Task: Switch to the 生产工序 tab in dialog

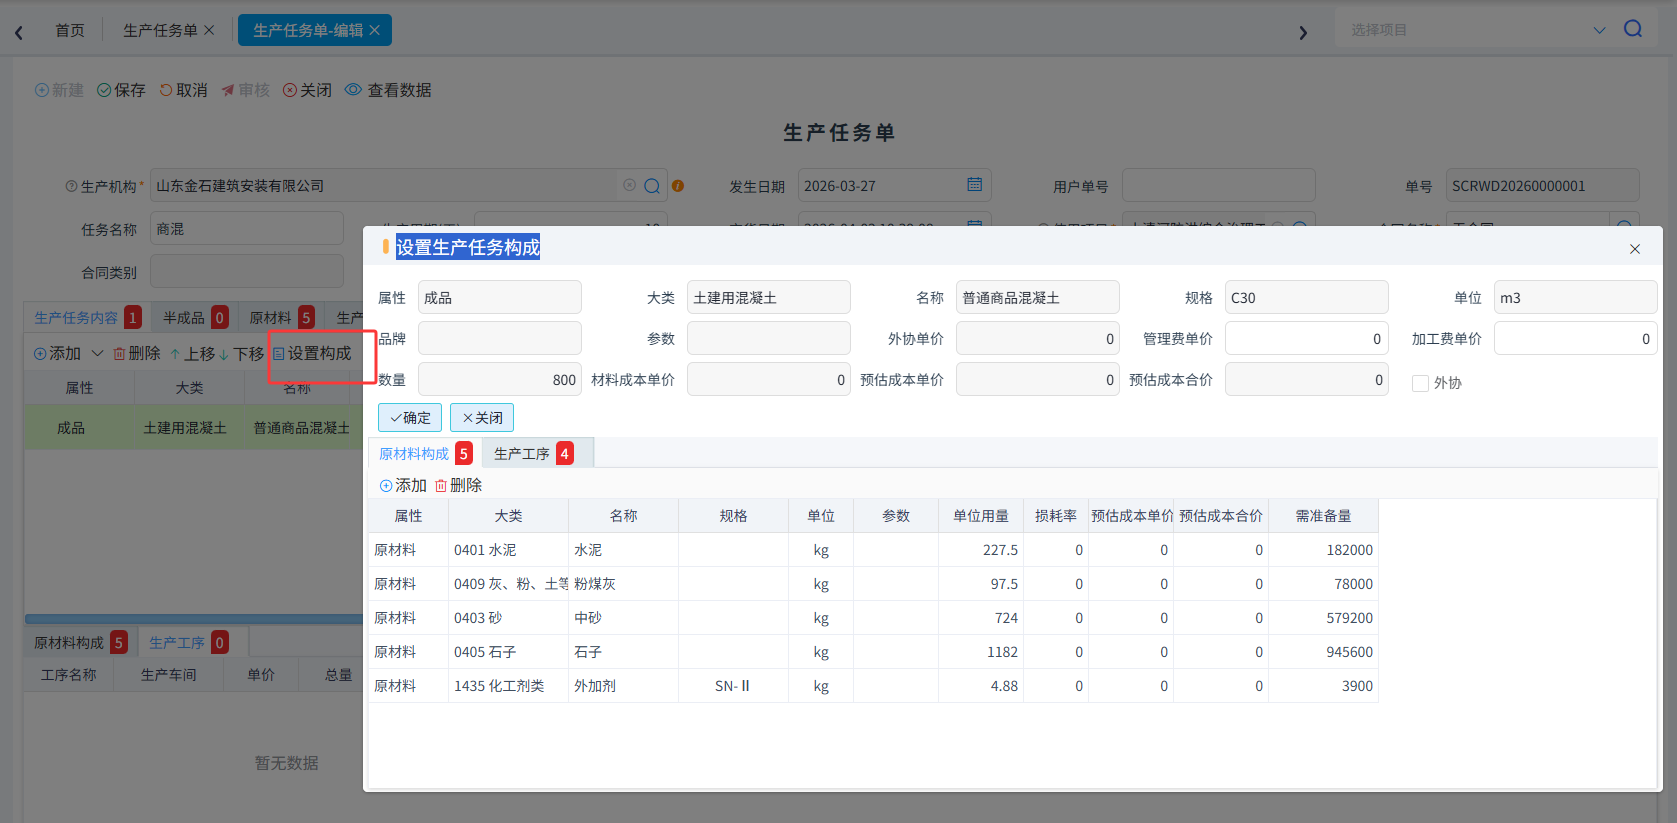Action: [536, 453]
